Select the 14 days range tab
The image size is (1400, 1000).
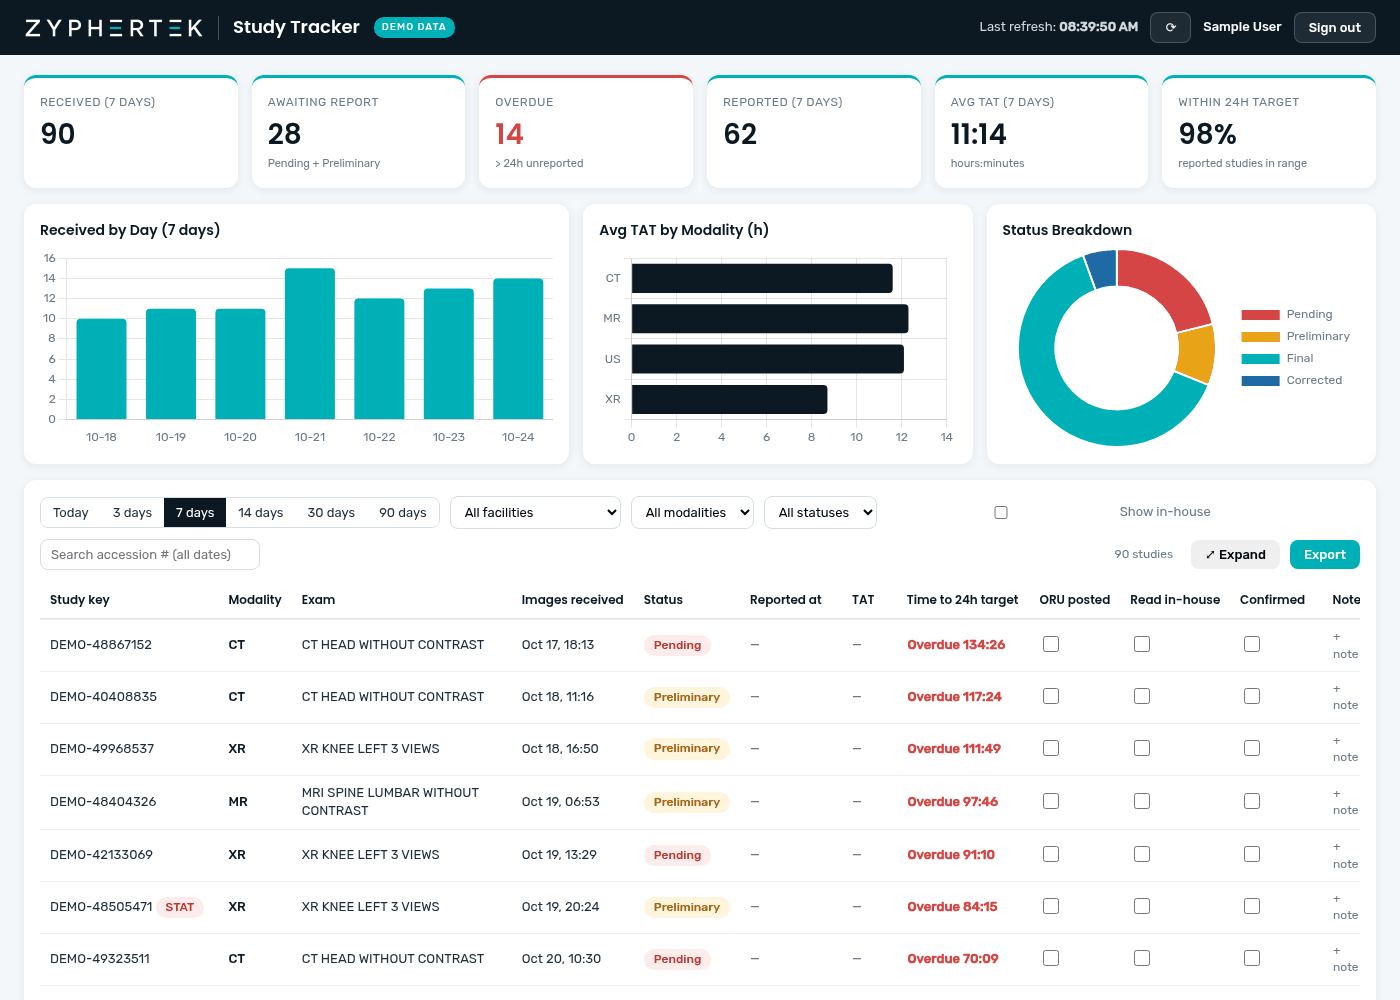[x=261, y=513]
